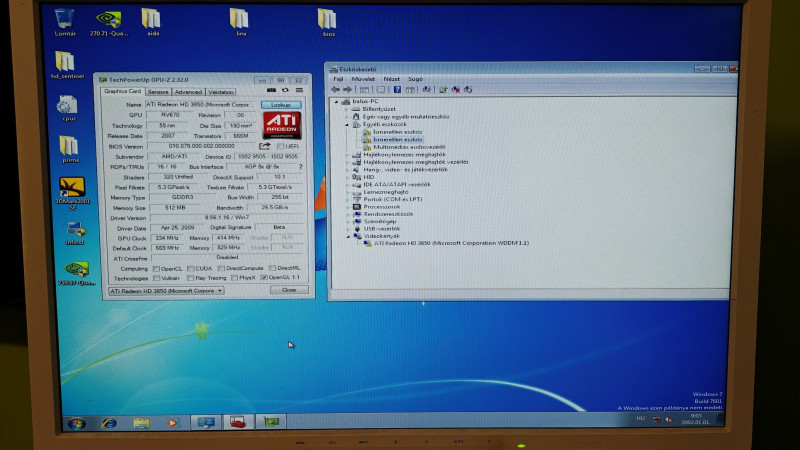800x450 pixels.
Task: Toggle the OpenCL checkbox
Action: (x=156, y=268)
